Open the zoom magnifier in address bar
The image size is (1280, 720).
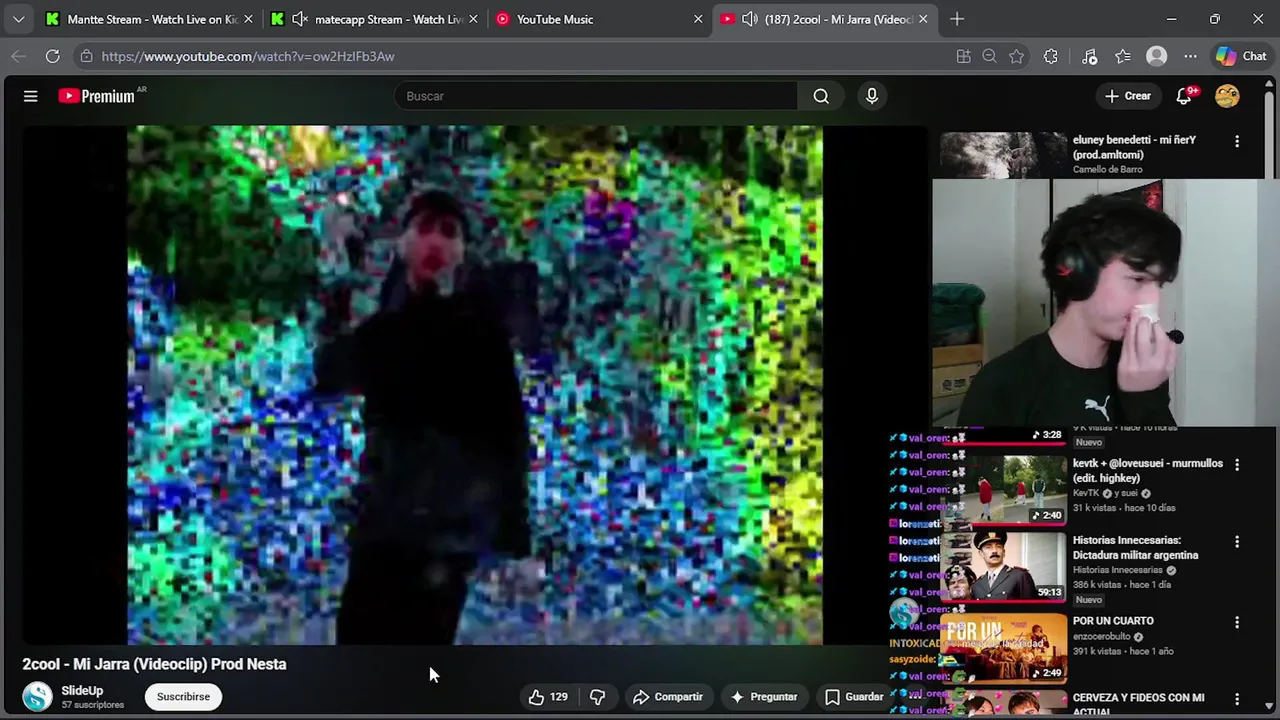[x=990, y=56]
